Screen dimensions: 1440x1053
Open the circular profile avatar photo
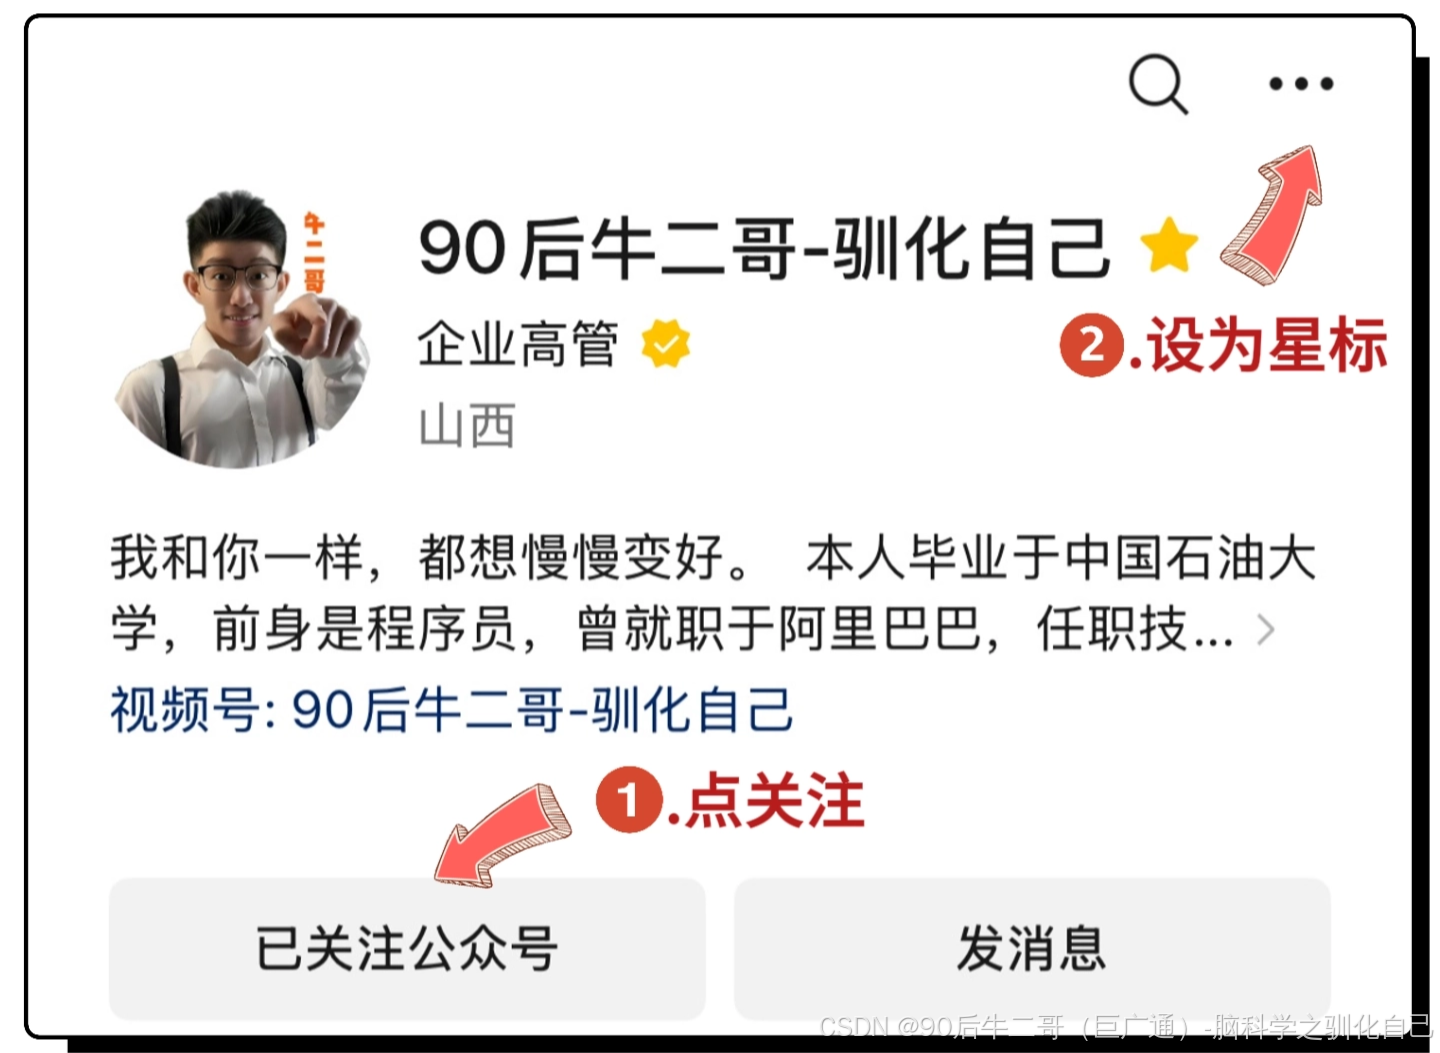pos(242,330)
